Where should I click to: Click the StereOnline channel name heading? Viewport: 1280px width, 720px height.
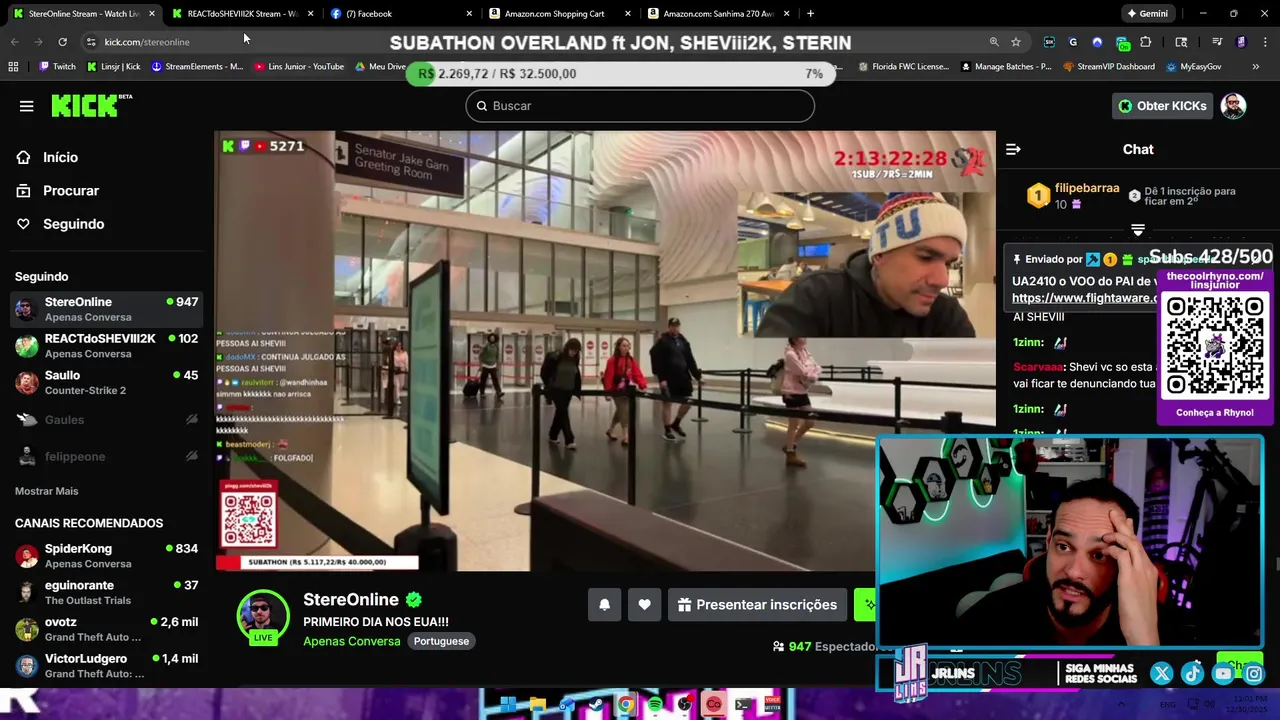[x=351, y=599]
